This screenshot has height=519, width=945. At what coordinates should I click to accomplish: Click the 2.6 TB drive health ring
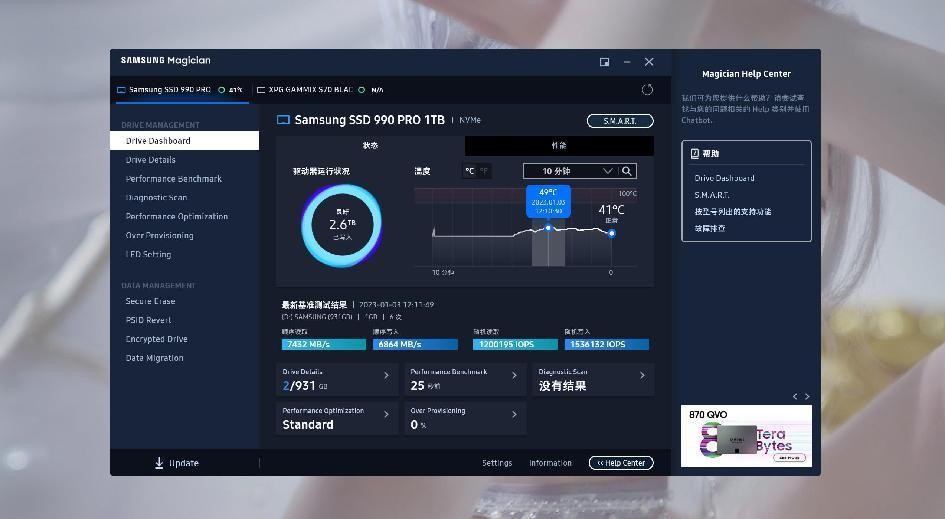[342, 225]
